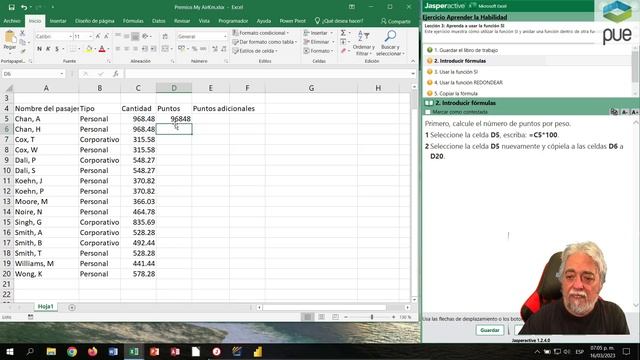The width and height of the screenshot is (640, 360).
Task: Click column header G
Action: (311, 88)
